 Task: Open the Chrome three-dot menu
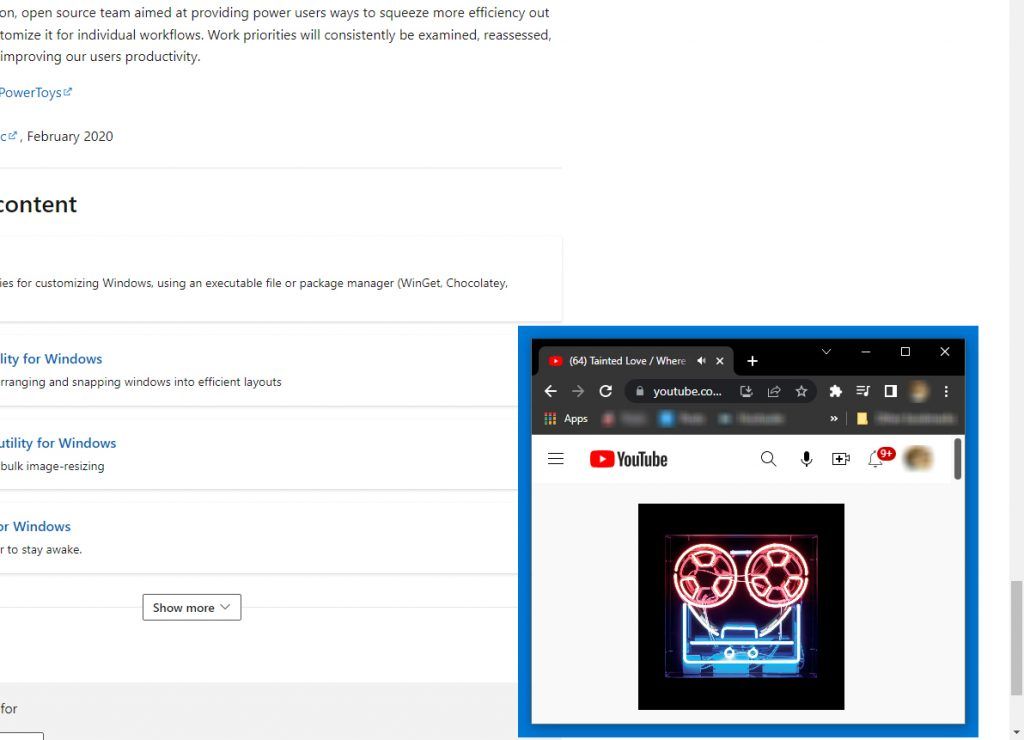tap(945, 391)
